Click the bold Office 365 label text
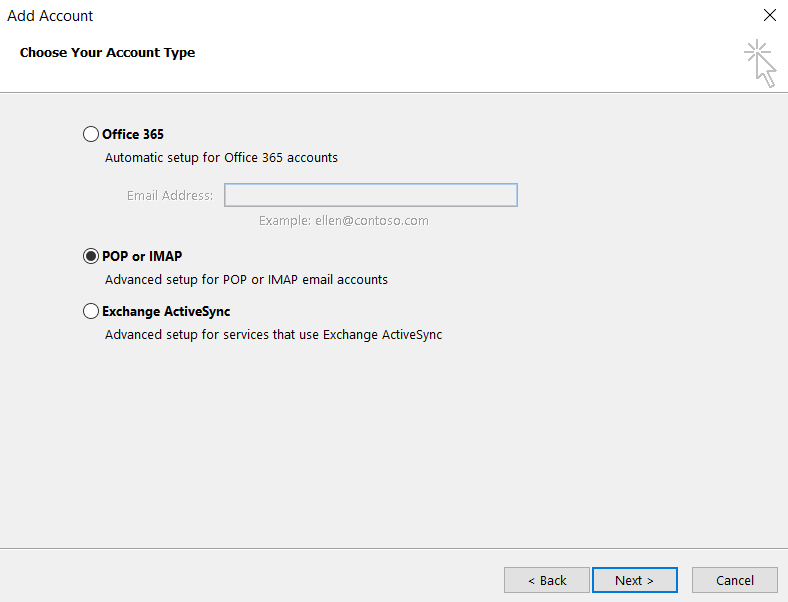This screenshot has width=788, height=602. click(x=133, y=134)
